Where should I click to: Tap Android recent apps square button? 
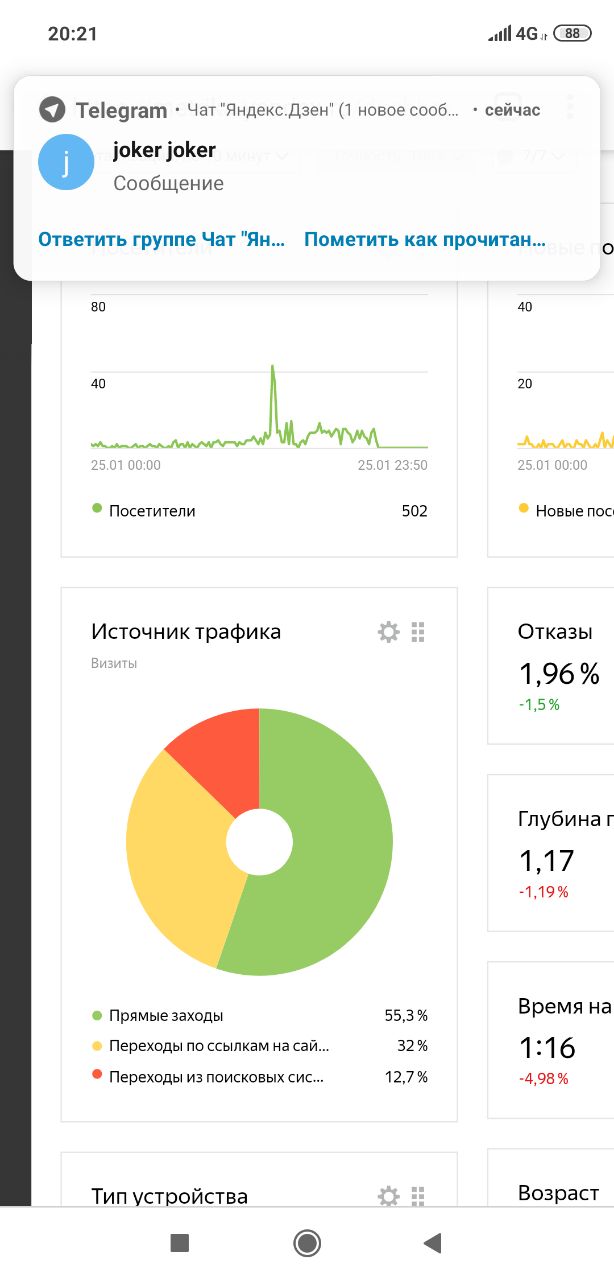(180, 1243)
